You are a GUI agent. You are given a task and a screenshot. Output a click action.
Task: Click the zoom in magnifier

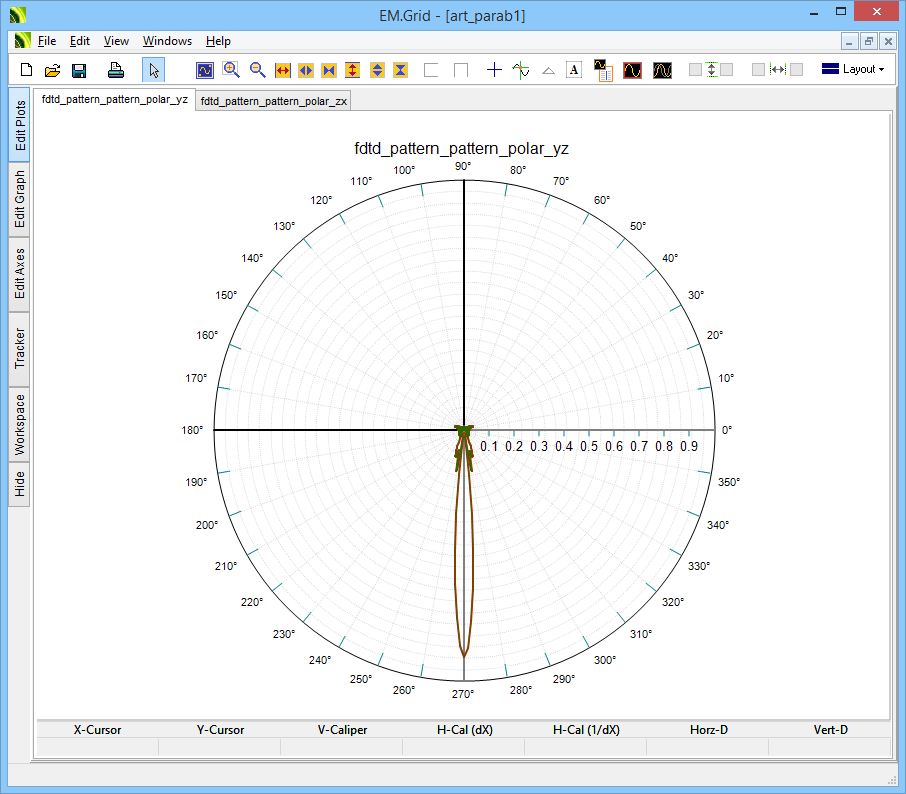(x=231, y=70)
